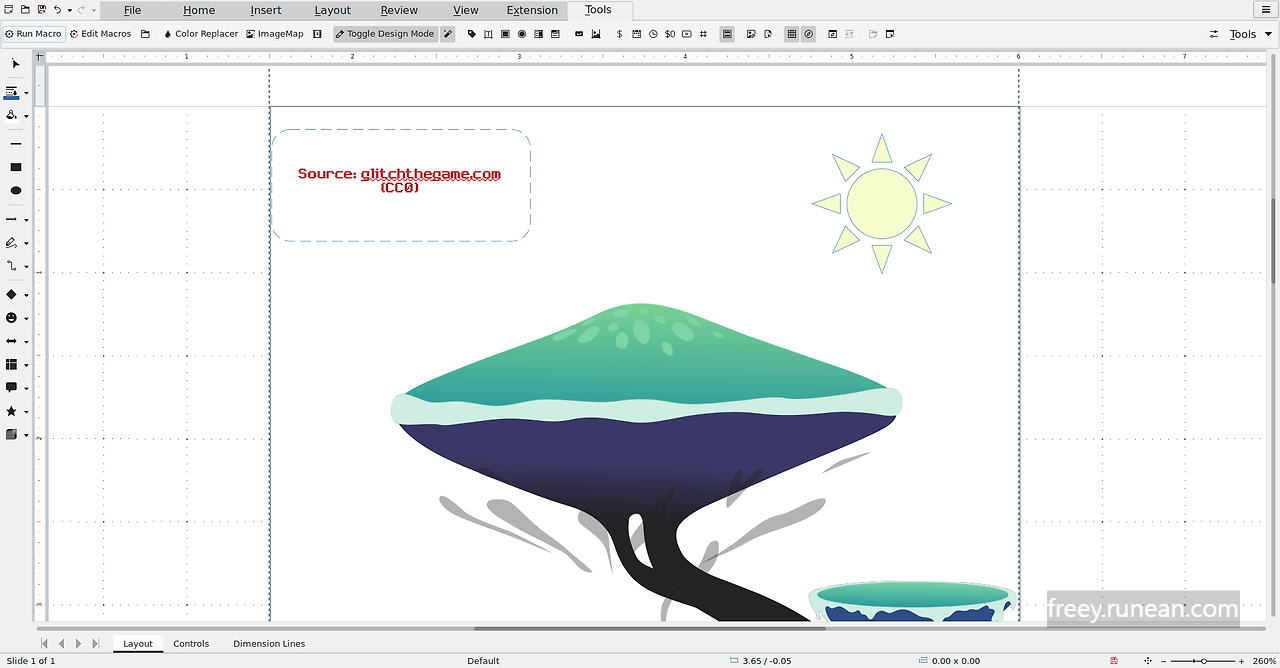Expand the Block Arrows shape dropdown
The width and height of the screenshot is (1280, 668).
tap(28, 341)
